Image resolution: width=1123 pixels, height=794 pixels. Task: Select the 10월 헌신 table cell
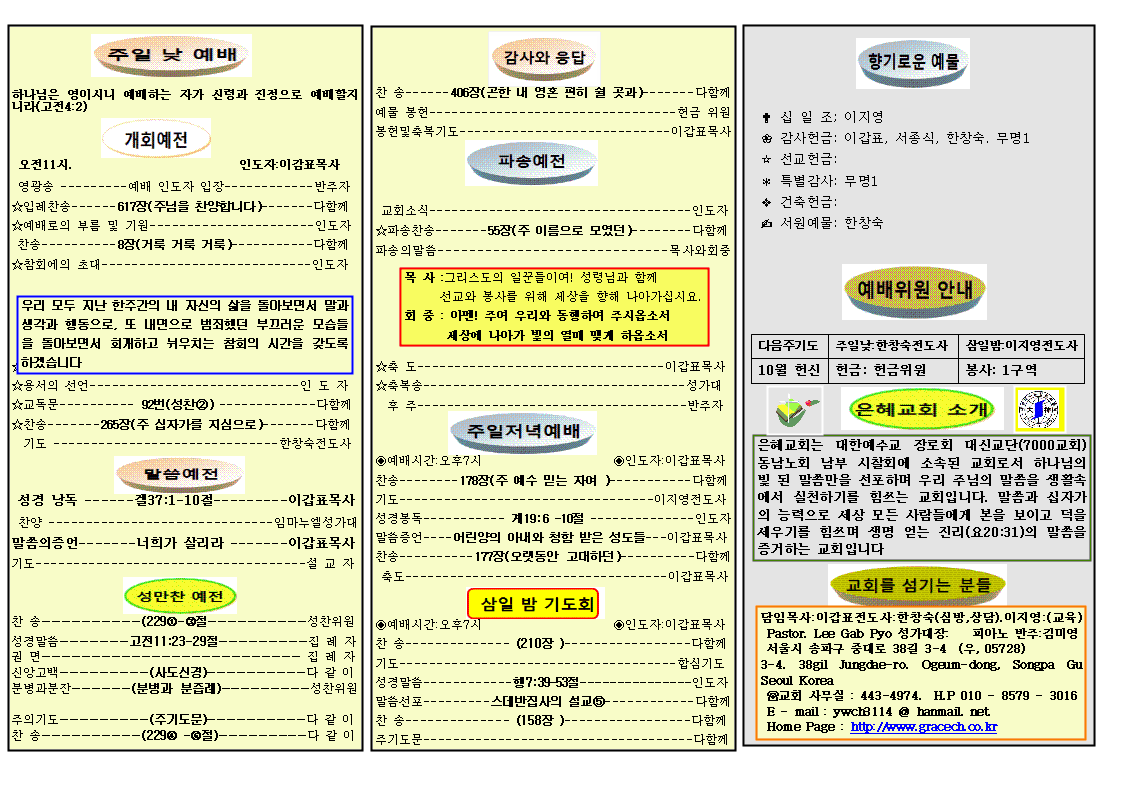point(790,370)
